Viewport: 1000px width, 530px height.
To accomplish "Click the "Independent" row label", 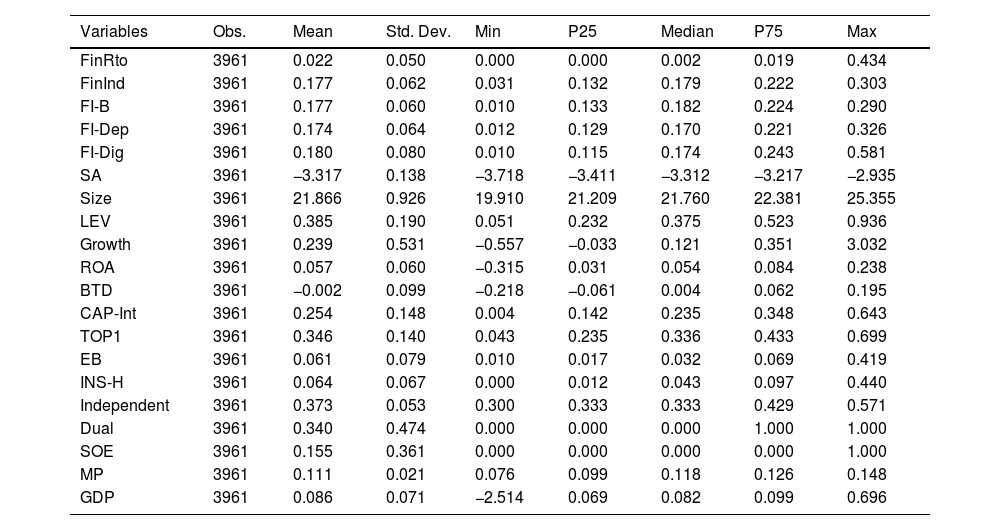I will click(x=125, y=405).
